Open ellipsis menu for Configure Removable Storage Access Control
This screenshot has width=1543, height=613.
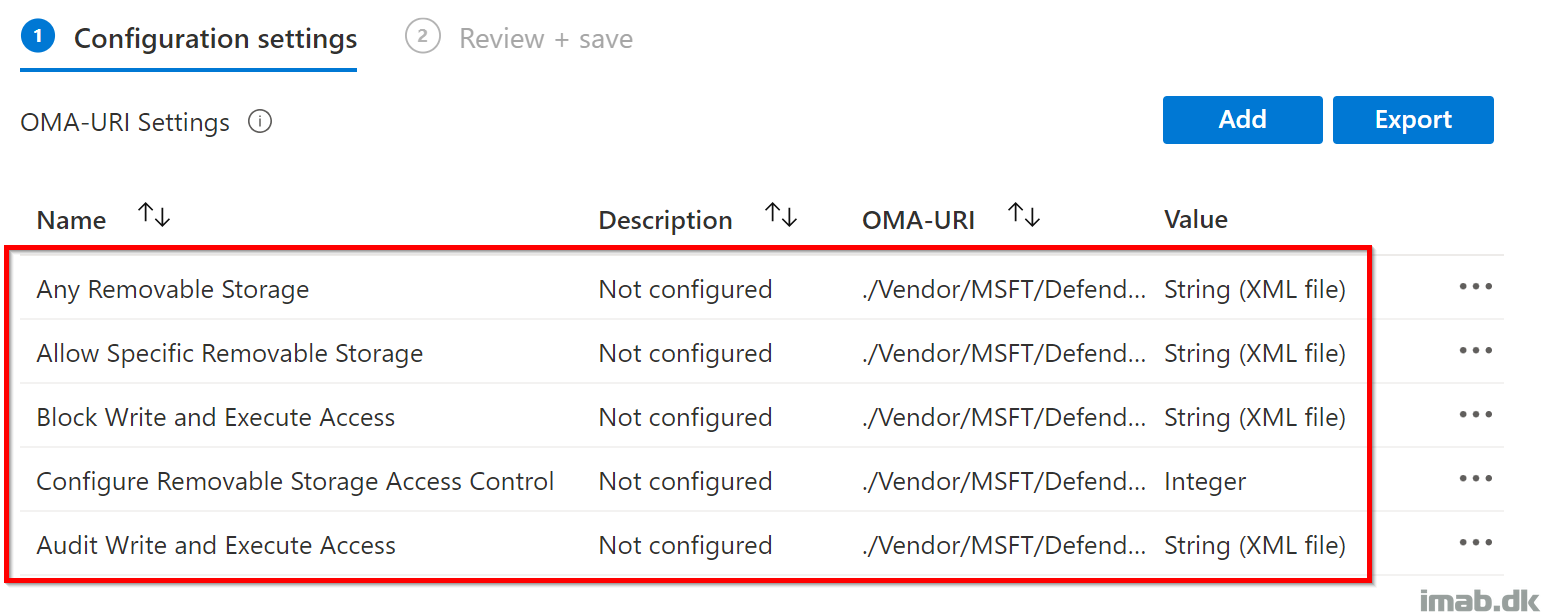click(1475, 479)
